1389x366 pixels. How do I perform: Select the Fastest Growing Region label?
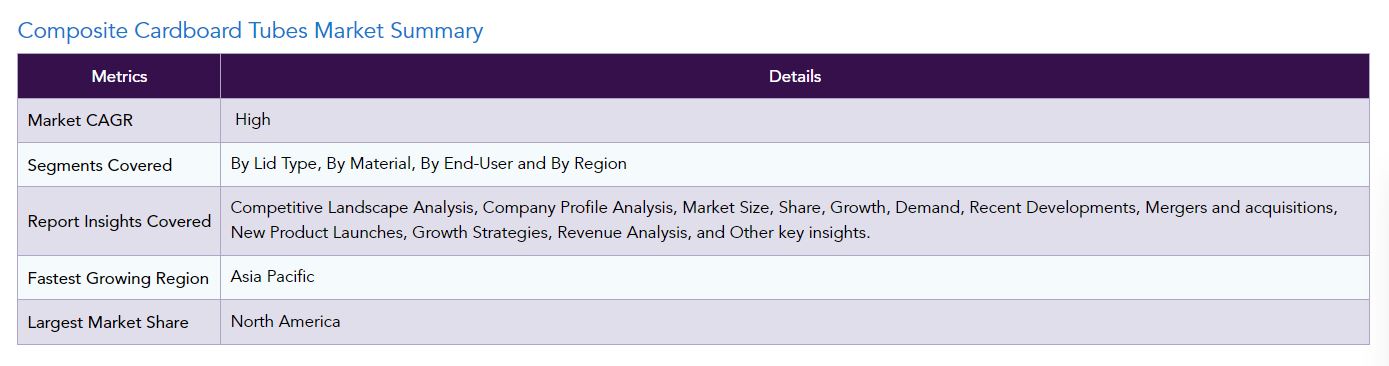(x=118, y=278)
